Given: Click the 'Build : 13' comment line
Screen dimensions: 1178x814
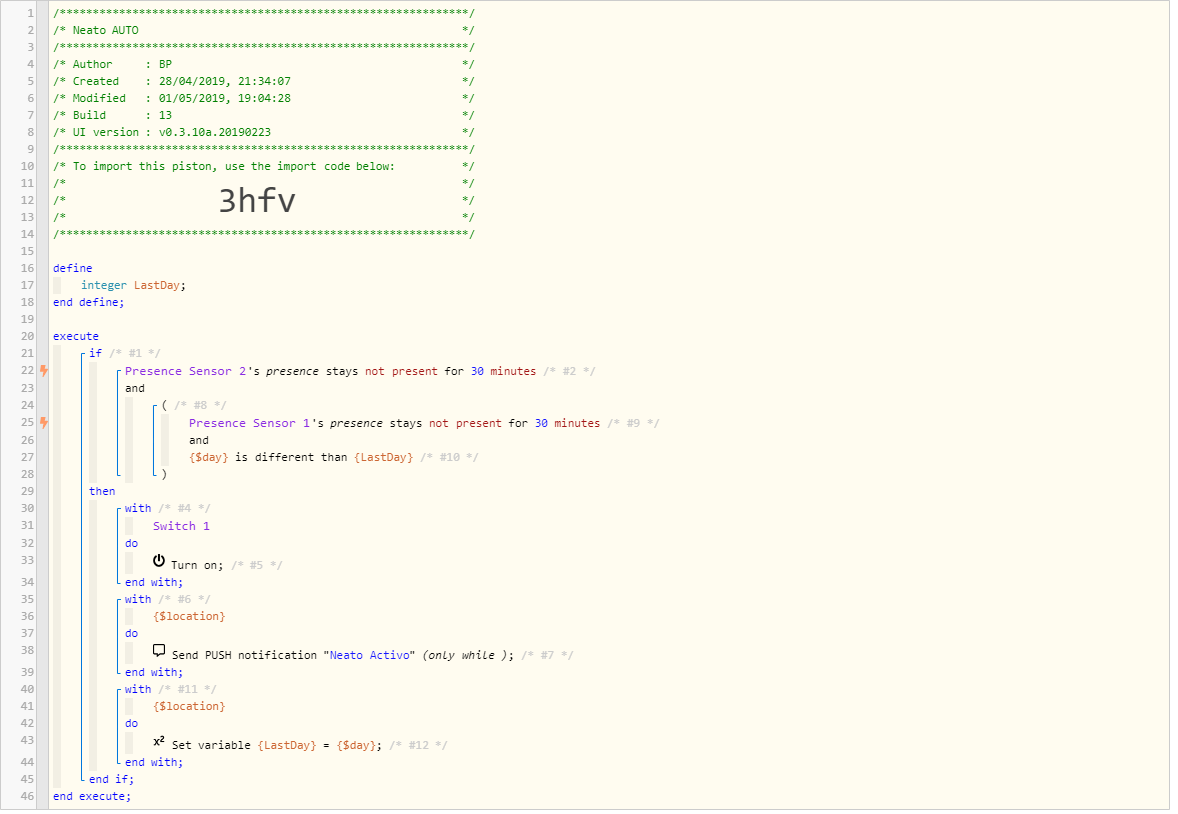Looking at the screenshot, I should [264, 116].
